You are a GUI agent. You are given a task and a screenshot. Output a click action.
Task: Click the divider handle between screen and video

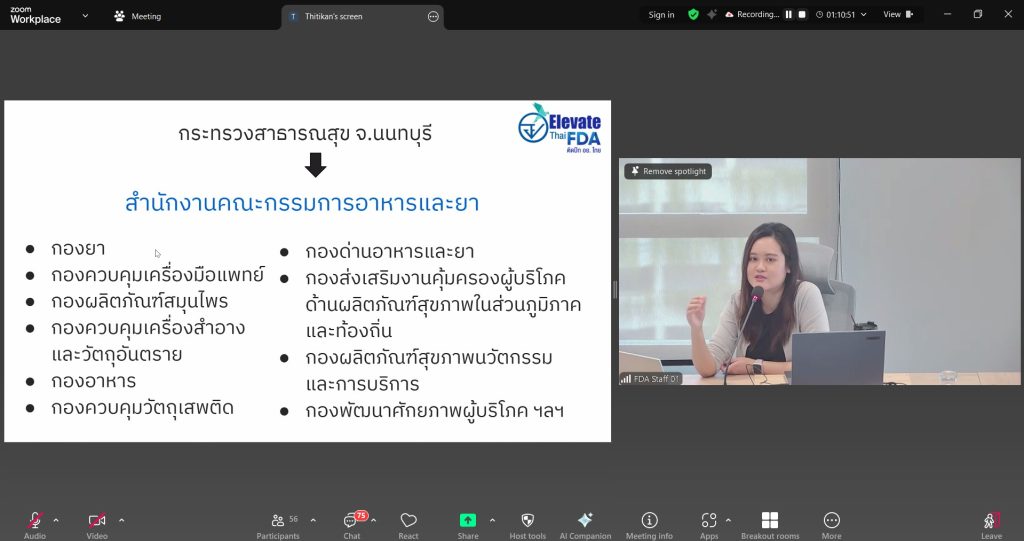point(615,289)
